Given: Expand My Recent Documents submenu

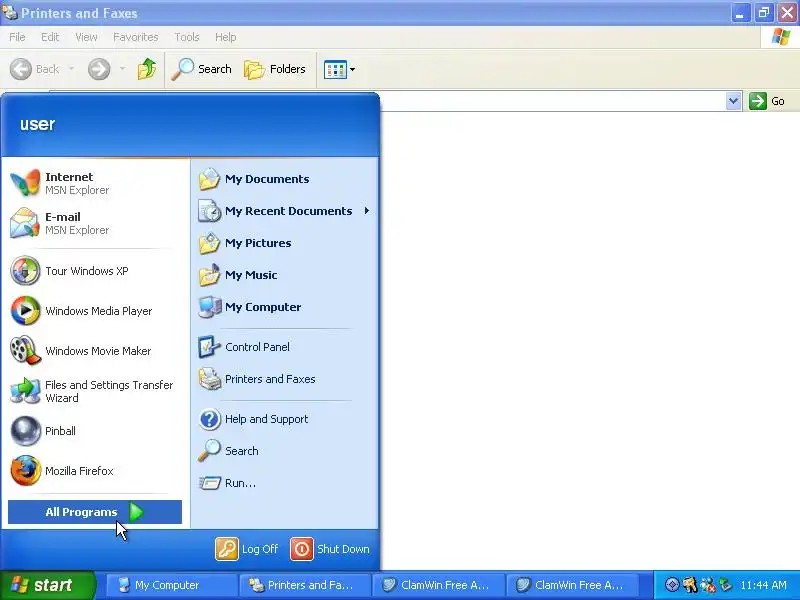Looking at the screenshot, I should click(x=285, y=211).
